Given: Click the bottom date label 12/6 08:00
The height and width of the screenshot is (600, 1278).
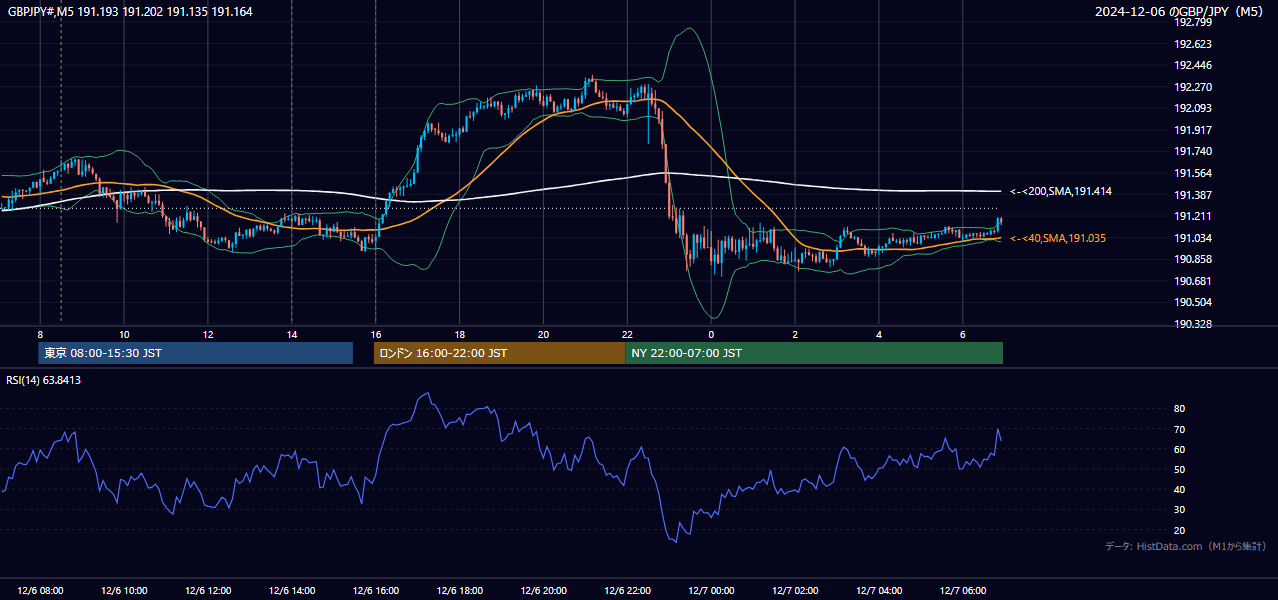Looking at the screenshot, I should (x=40, y=590).
